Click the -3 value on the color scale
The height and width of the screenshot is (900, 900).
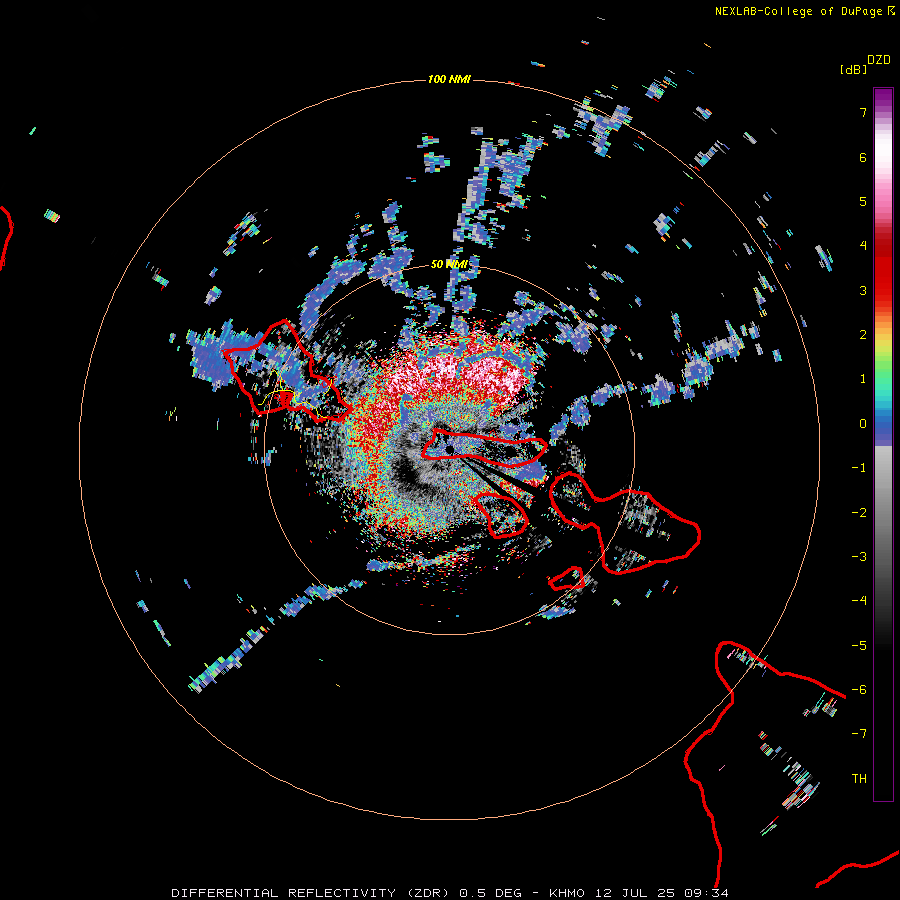859,557
